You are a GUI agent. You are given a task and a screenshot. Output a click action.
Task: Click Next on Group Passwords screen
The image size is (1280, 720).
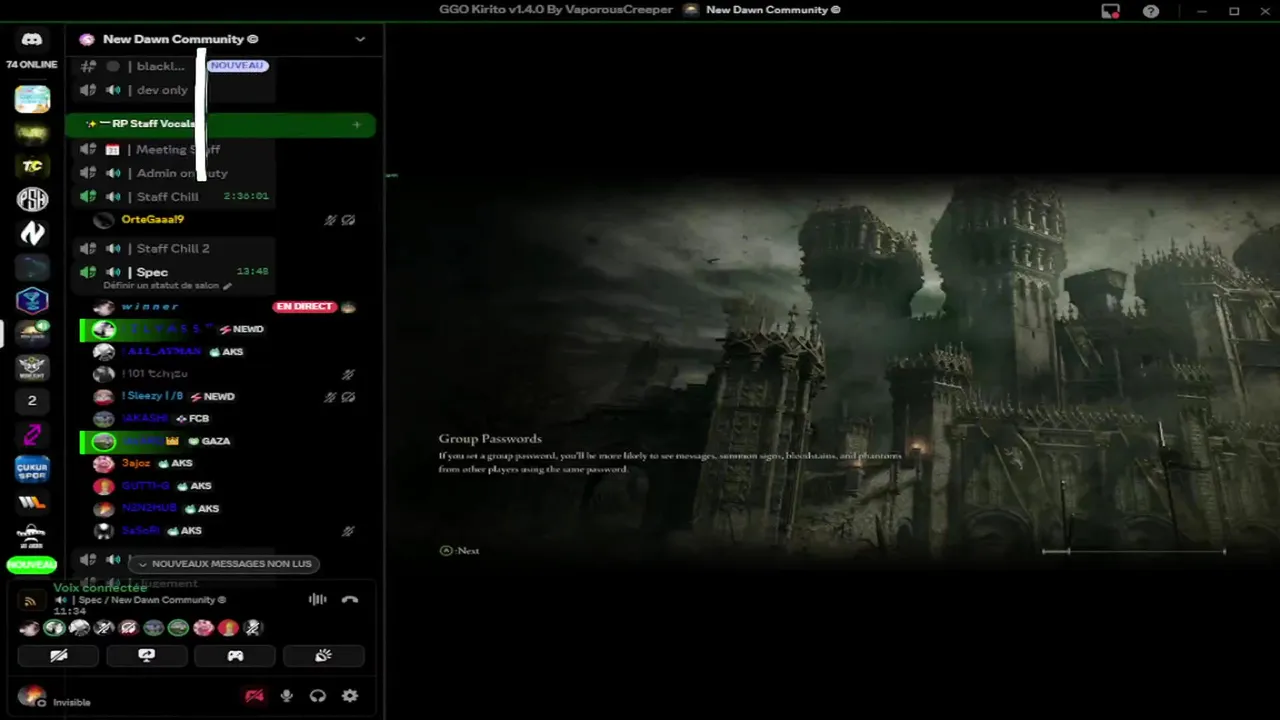coord(460,551)
